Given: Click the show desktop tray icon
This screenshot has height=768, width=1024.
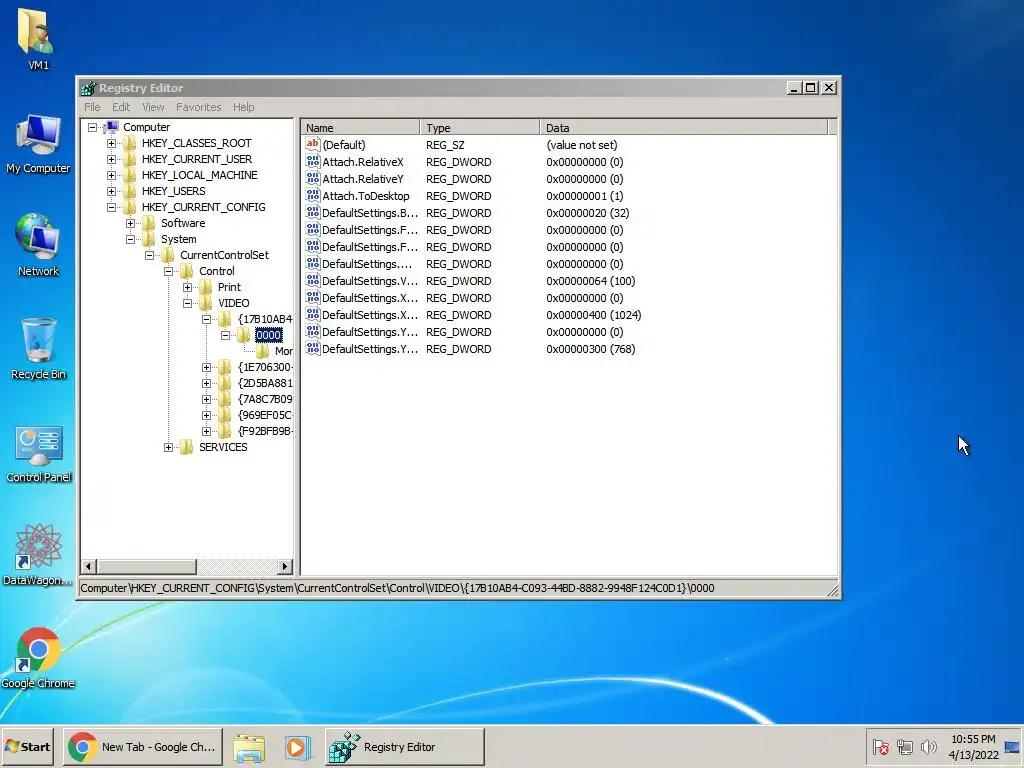Looking at the screenshot, I should tap(1013, 746).
